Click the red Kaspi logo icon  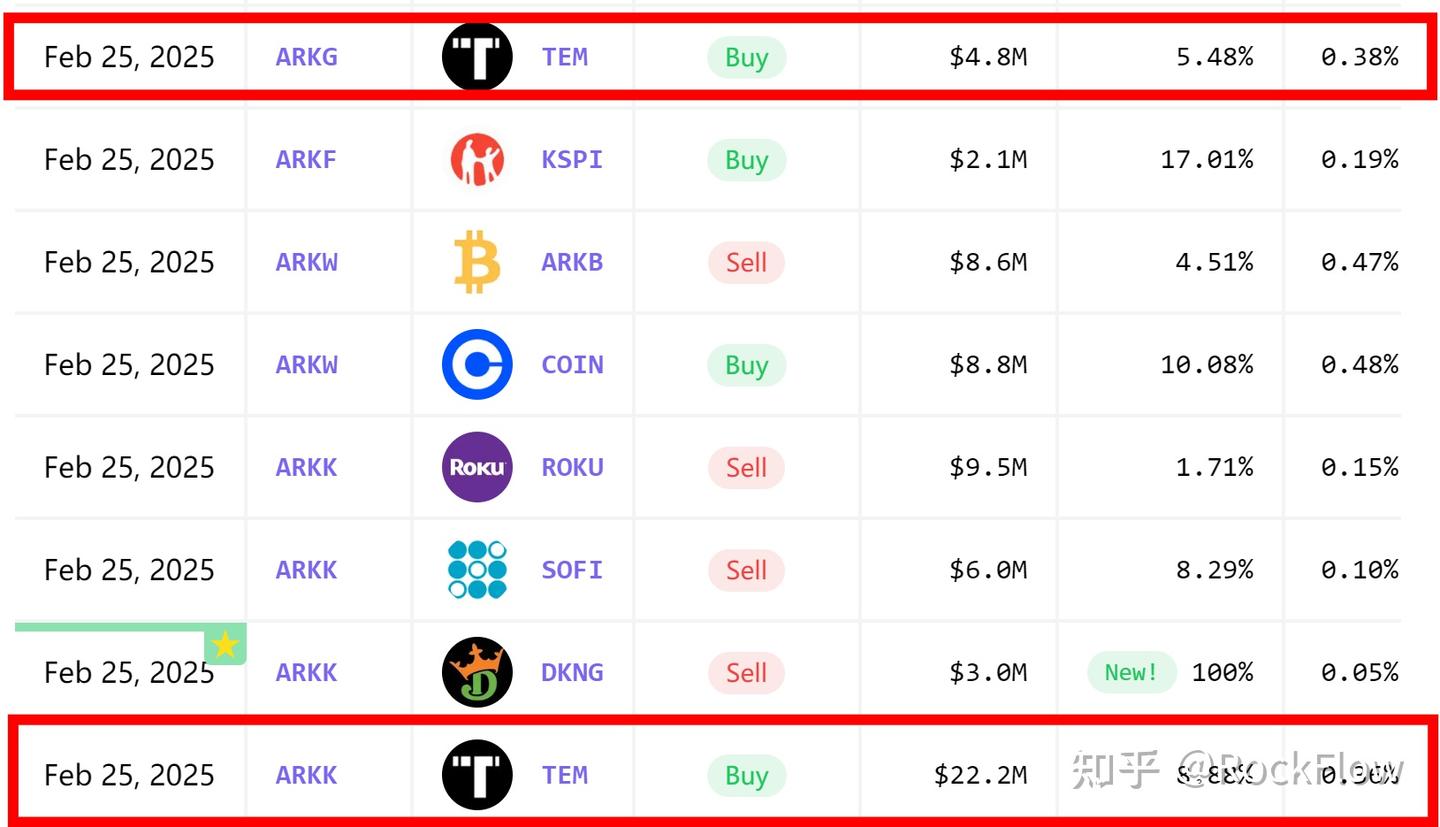pyautogui.click(x=477, y=160)
